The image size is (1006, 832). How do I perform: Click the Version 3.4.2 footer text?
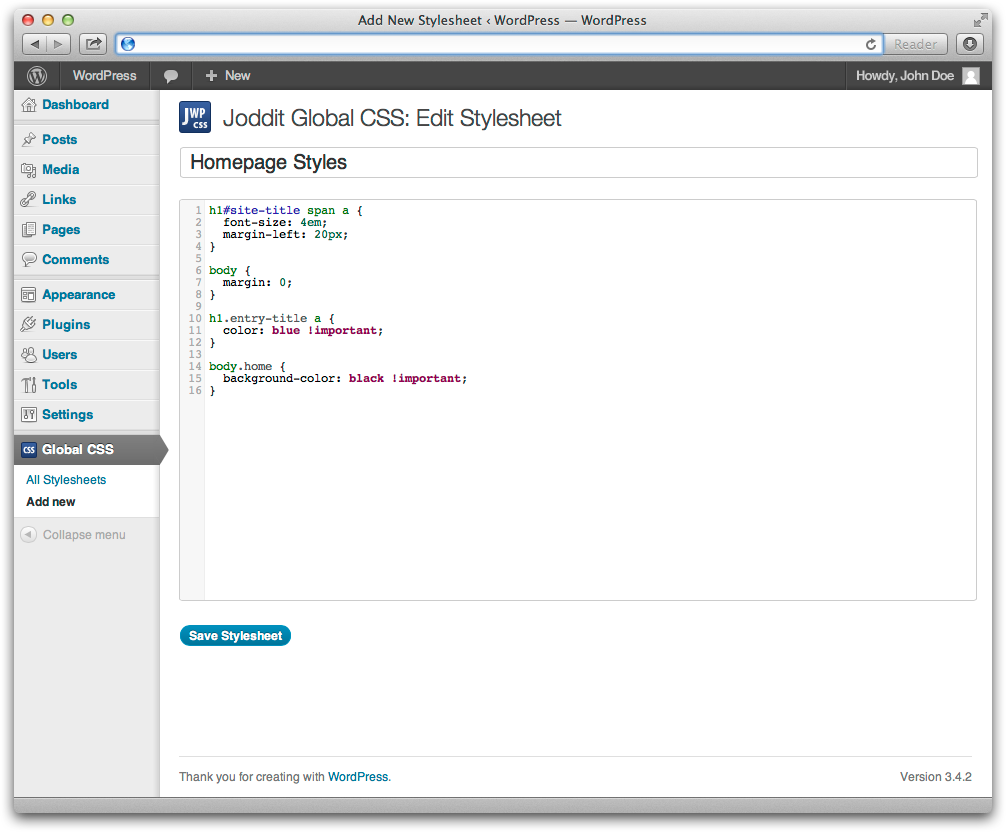pyautogui.click(x=935, y=777)
